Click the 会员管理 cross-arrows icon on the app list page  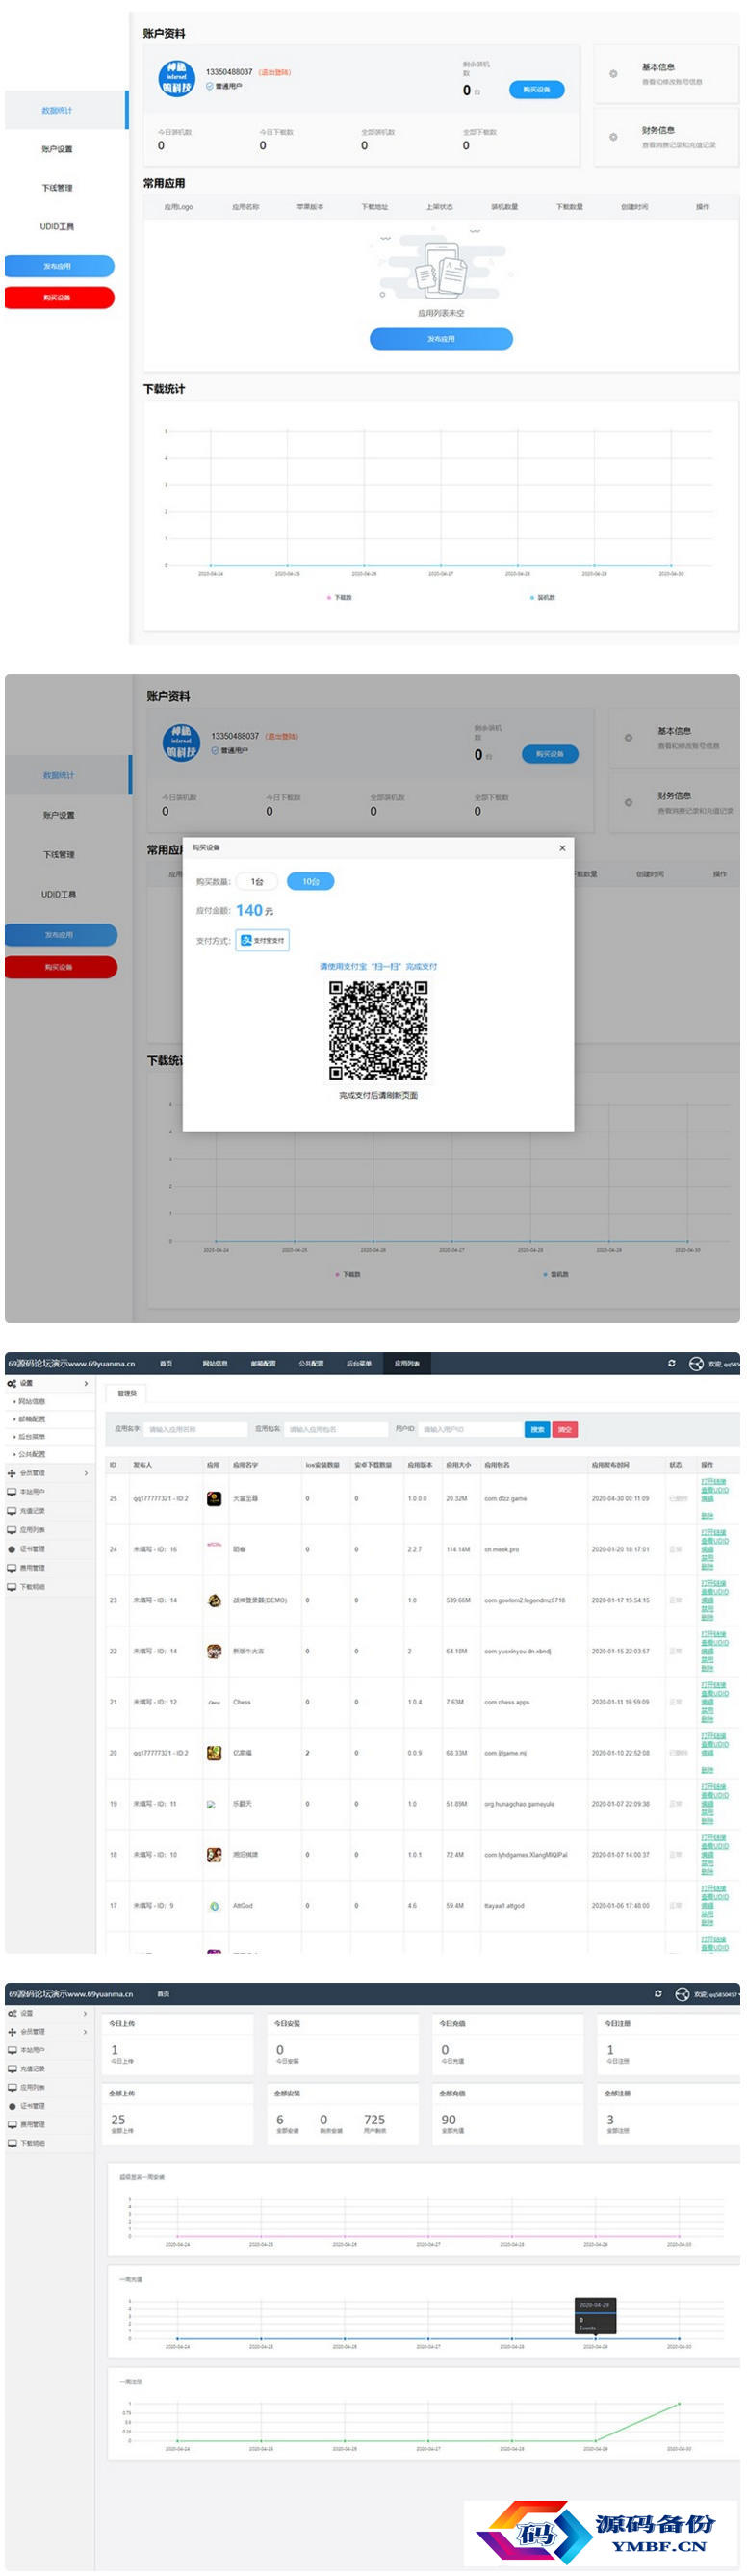[12, 1473]
